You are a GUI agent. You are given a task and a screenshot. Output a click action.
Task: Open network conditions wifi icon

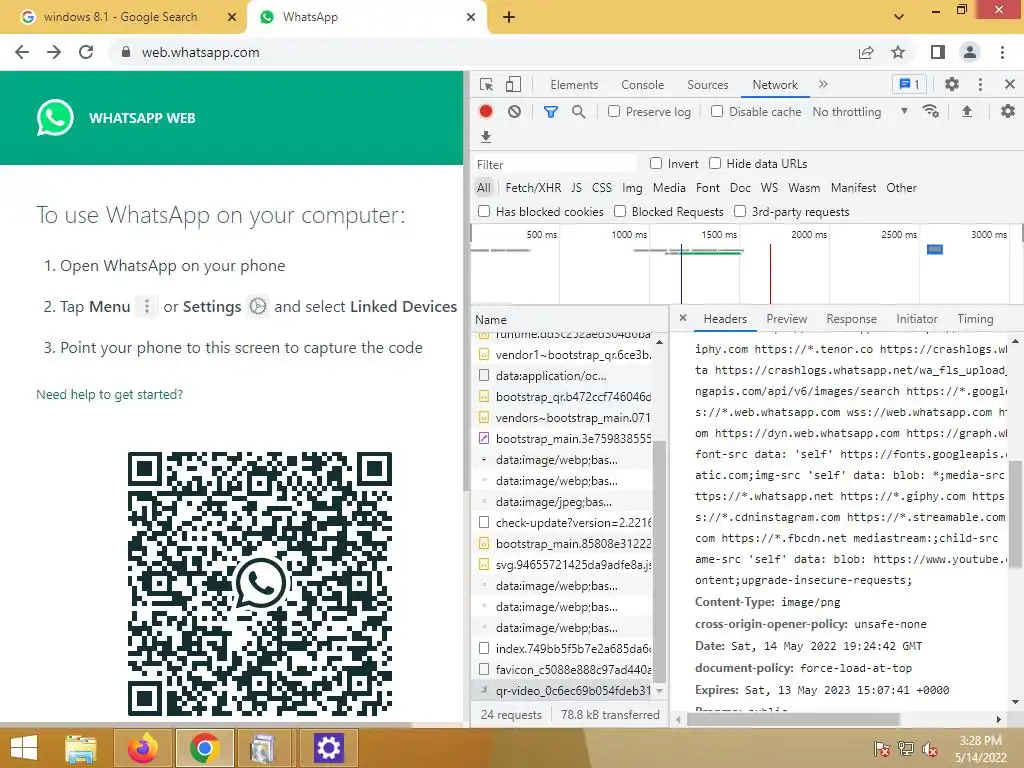tap(931, 112)
